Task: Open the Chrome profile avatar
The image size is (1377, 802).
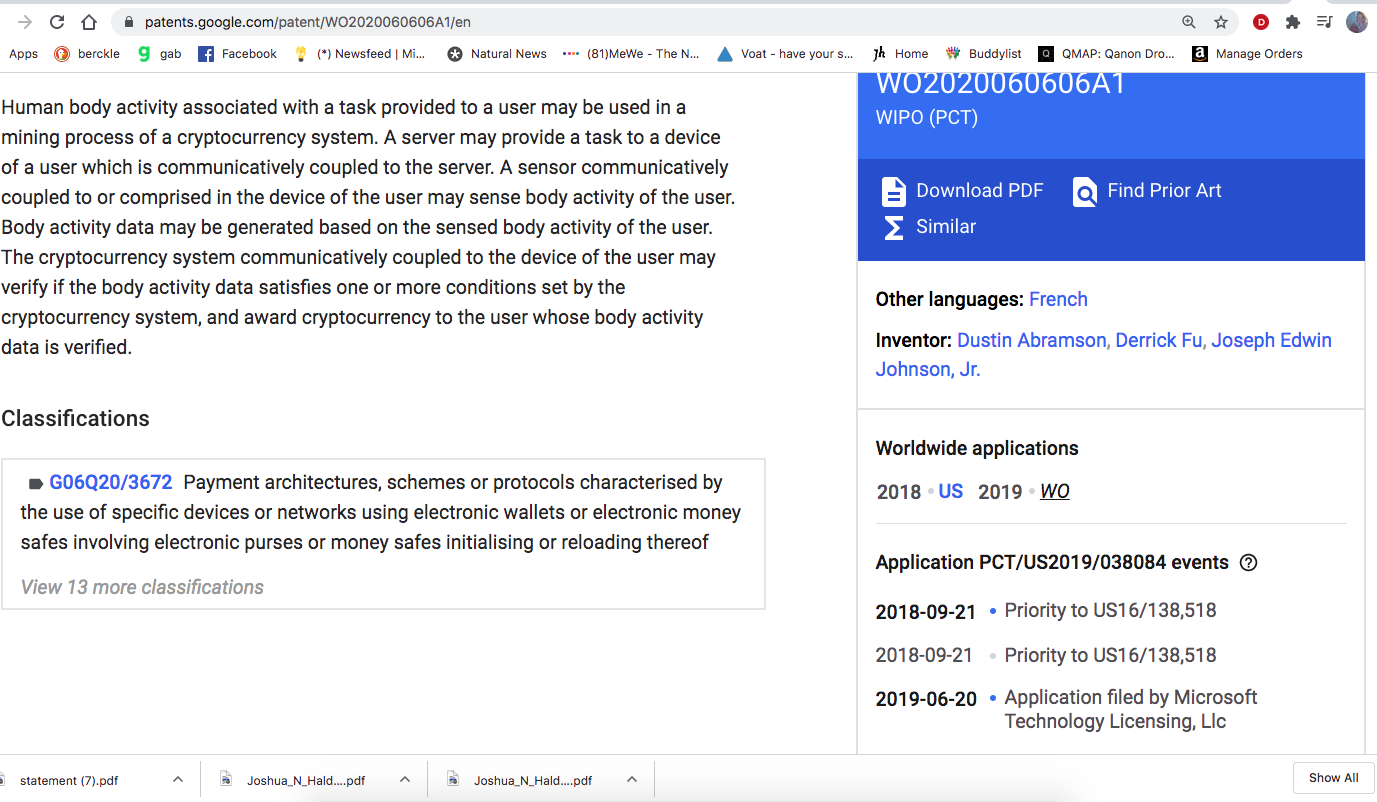Action: click(1356, 22)
